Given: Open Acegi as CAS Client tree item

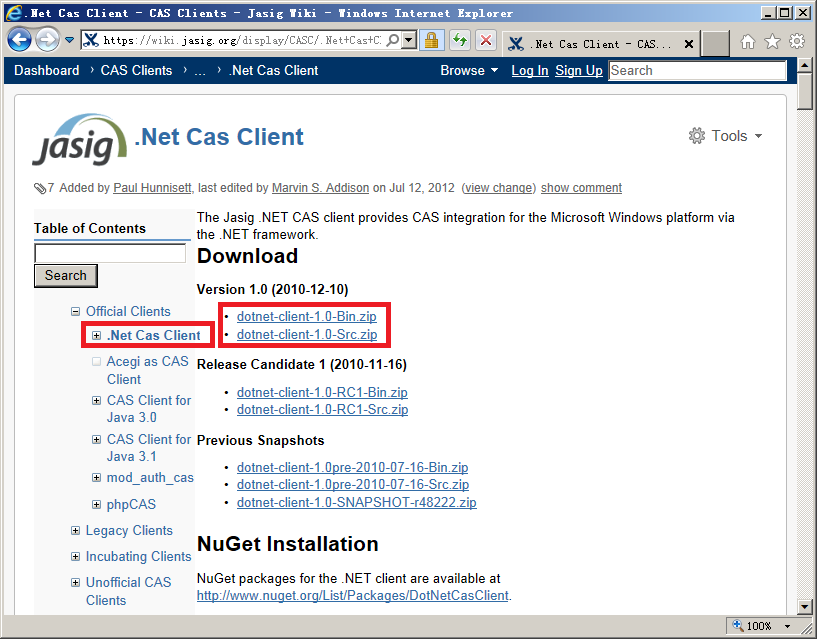Looking at the screenshot, I should pos(147,370).
